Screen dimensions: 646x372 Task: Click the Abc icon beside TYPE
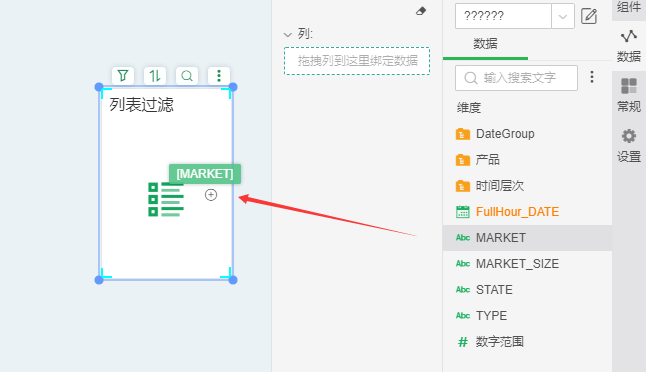click(463, 316)
